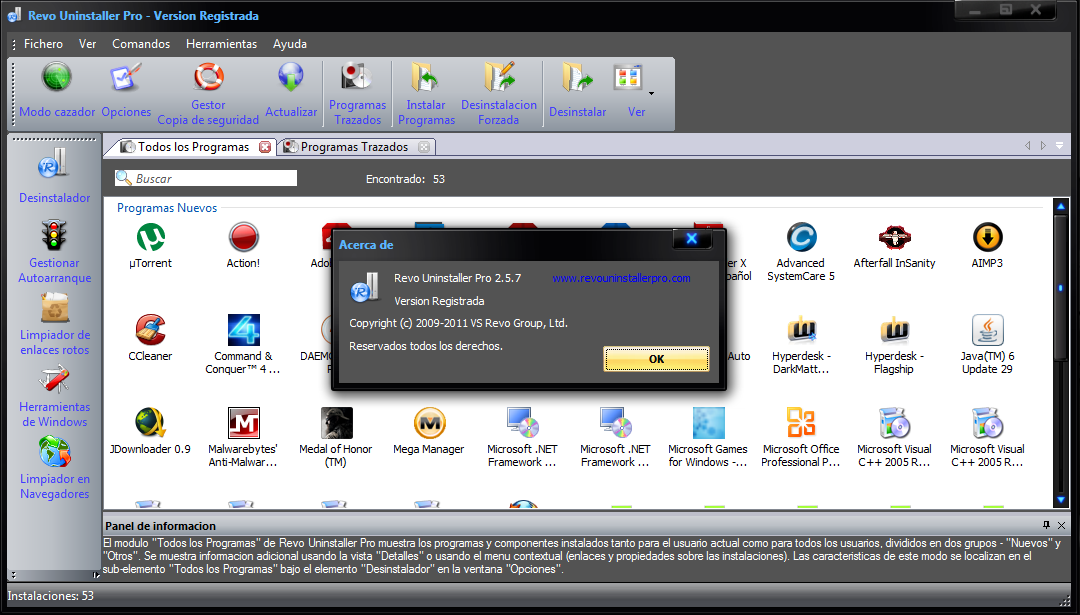Click the Actualizar toolbar button
Viewport: 1080px width, 615px height.
pyautogui.click(x=291, y=91)
